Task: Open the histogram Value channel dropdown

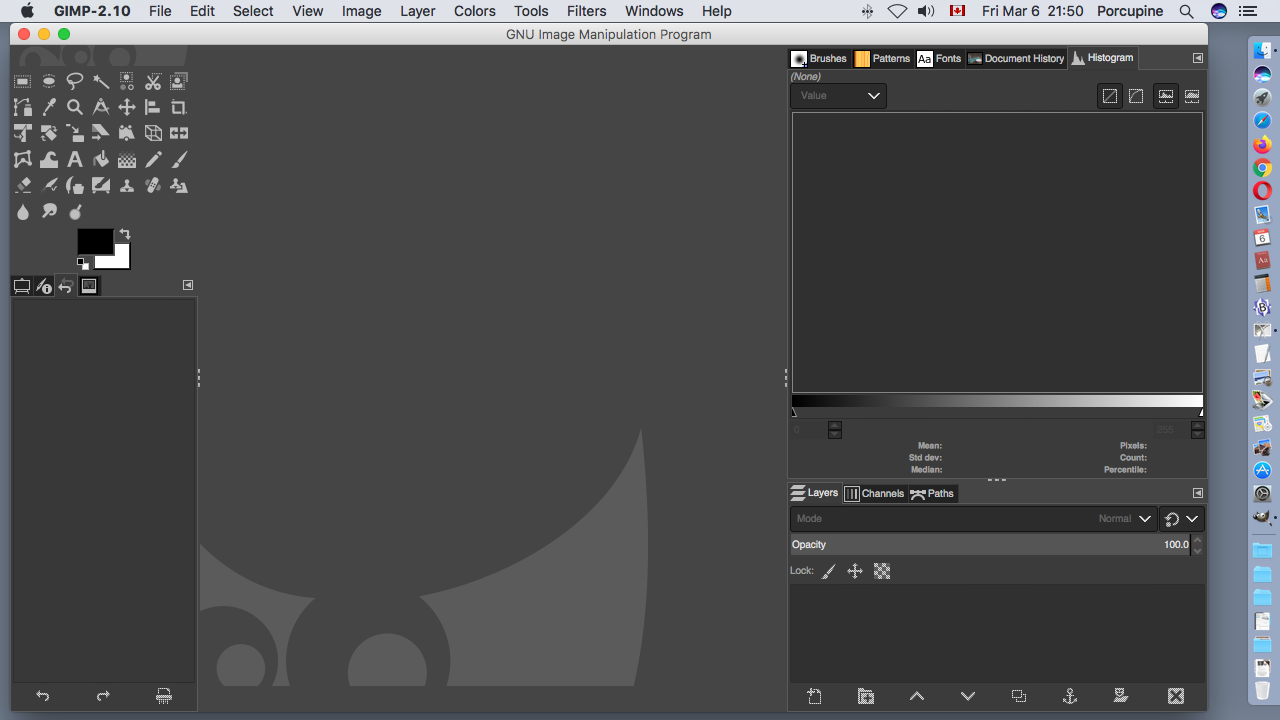Action: coord(838,96)
